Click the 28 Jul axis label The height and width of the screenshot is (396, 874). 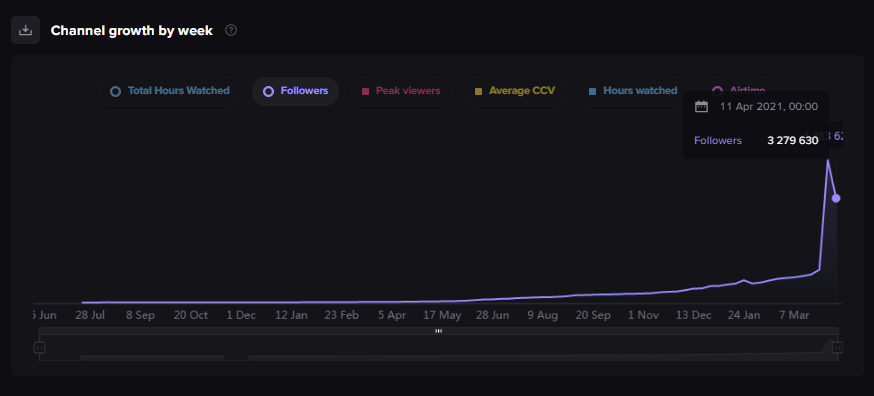coord(90,315)
